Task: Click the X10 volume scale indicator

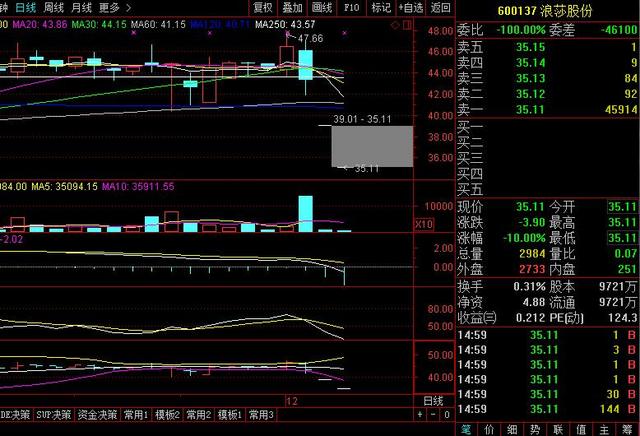Action: 424,224
